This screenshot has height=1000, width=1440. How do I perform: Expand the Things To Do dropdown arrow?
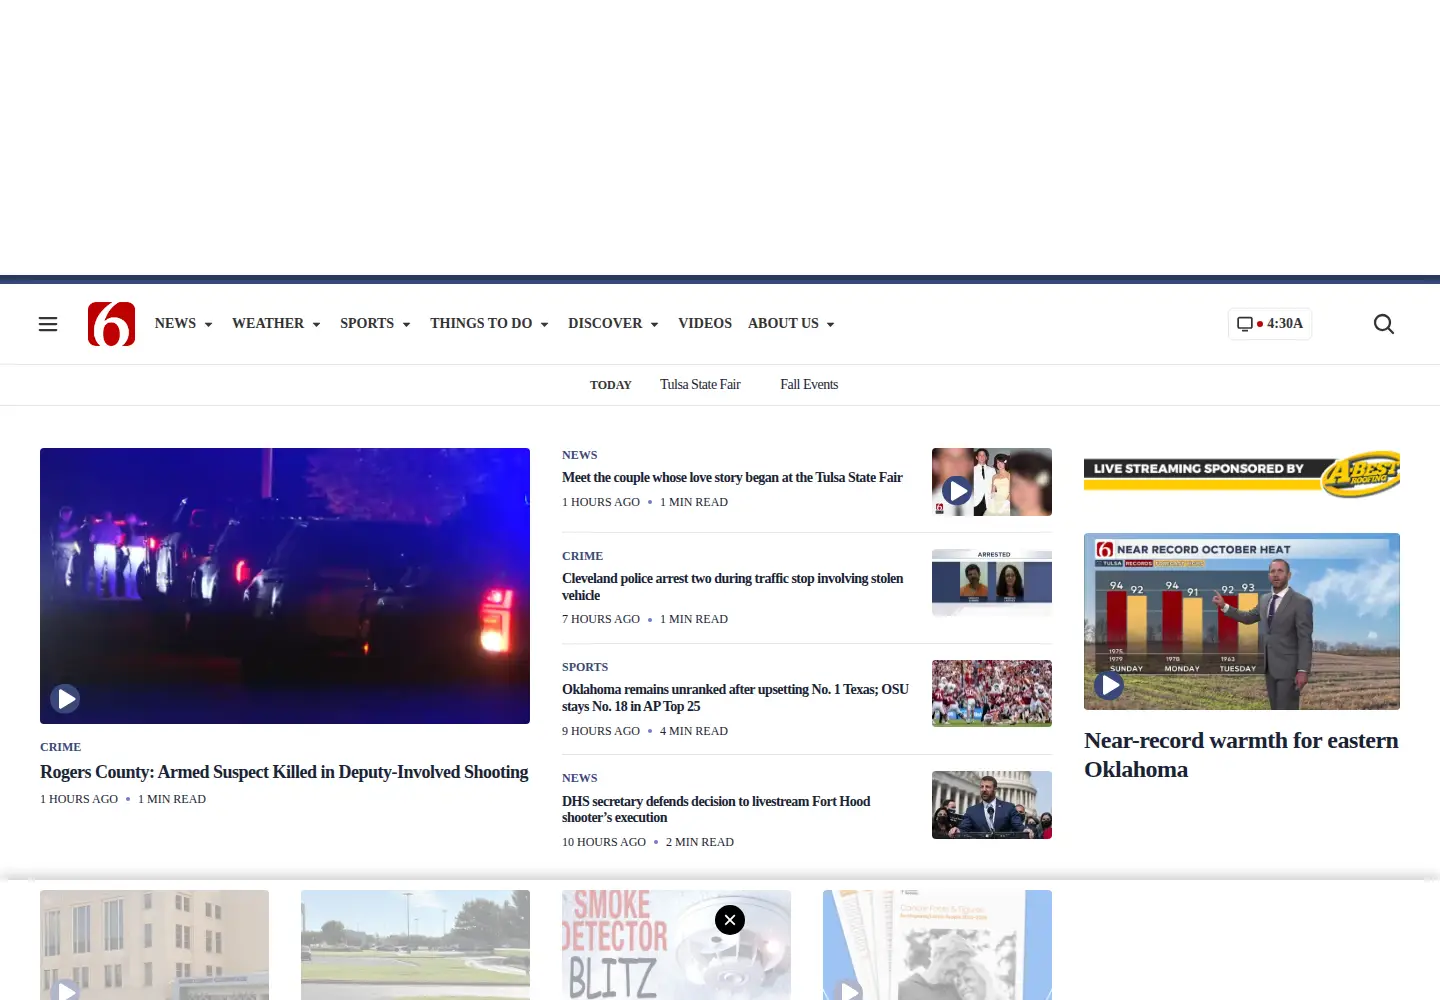click(544, 325)
